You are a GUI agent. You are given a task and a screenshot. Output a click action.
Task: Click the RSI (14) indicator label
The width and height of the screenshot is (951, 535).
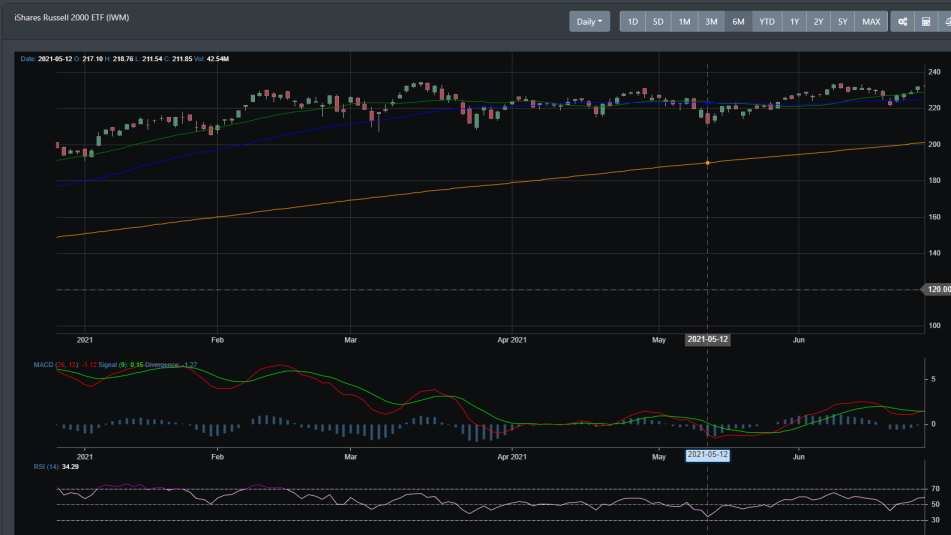pos(47,466)
